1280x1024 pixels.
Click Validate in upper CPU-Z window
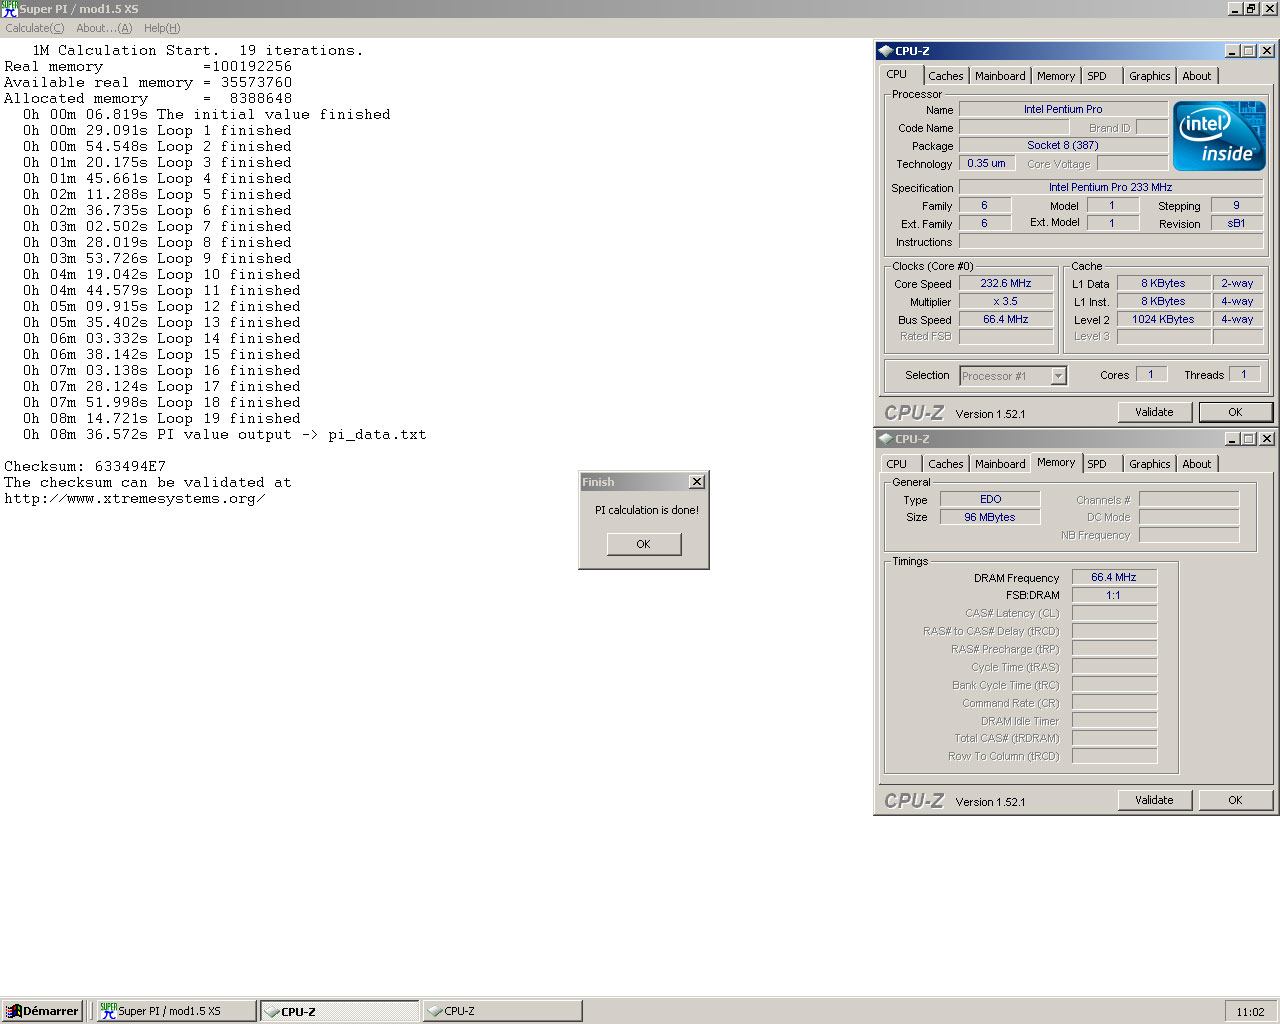tap(1154, 412)
